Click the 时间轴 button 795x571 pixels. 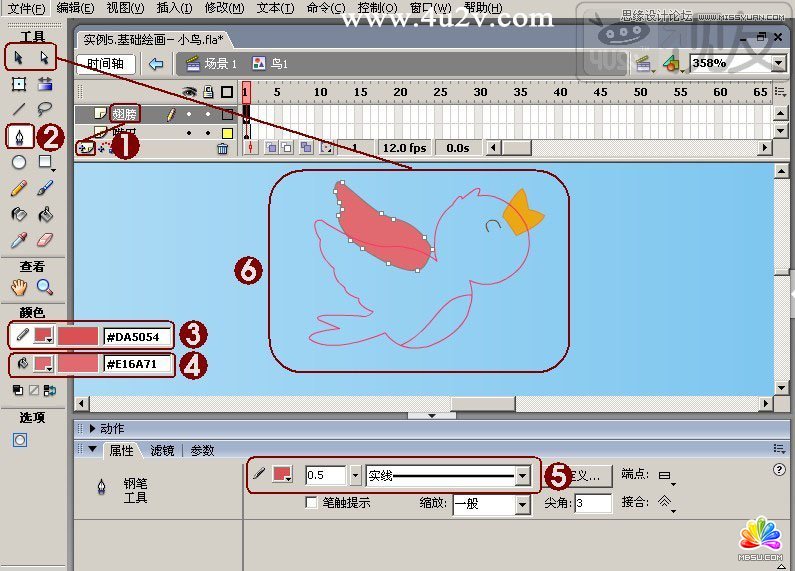105,64
